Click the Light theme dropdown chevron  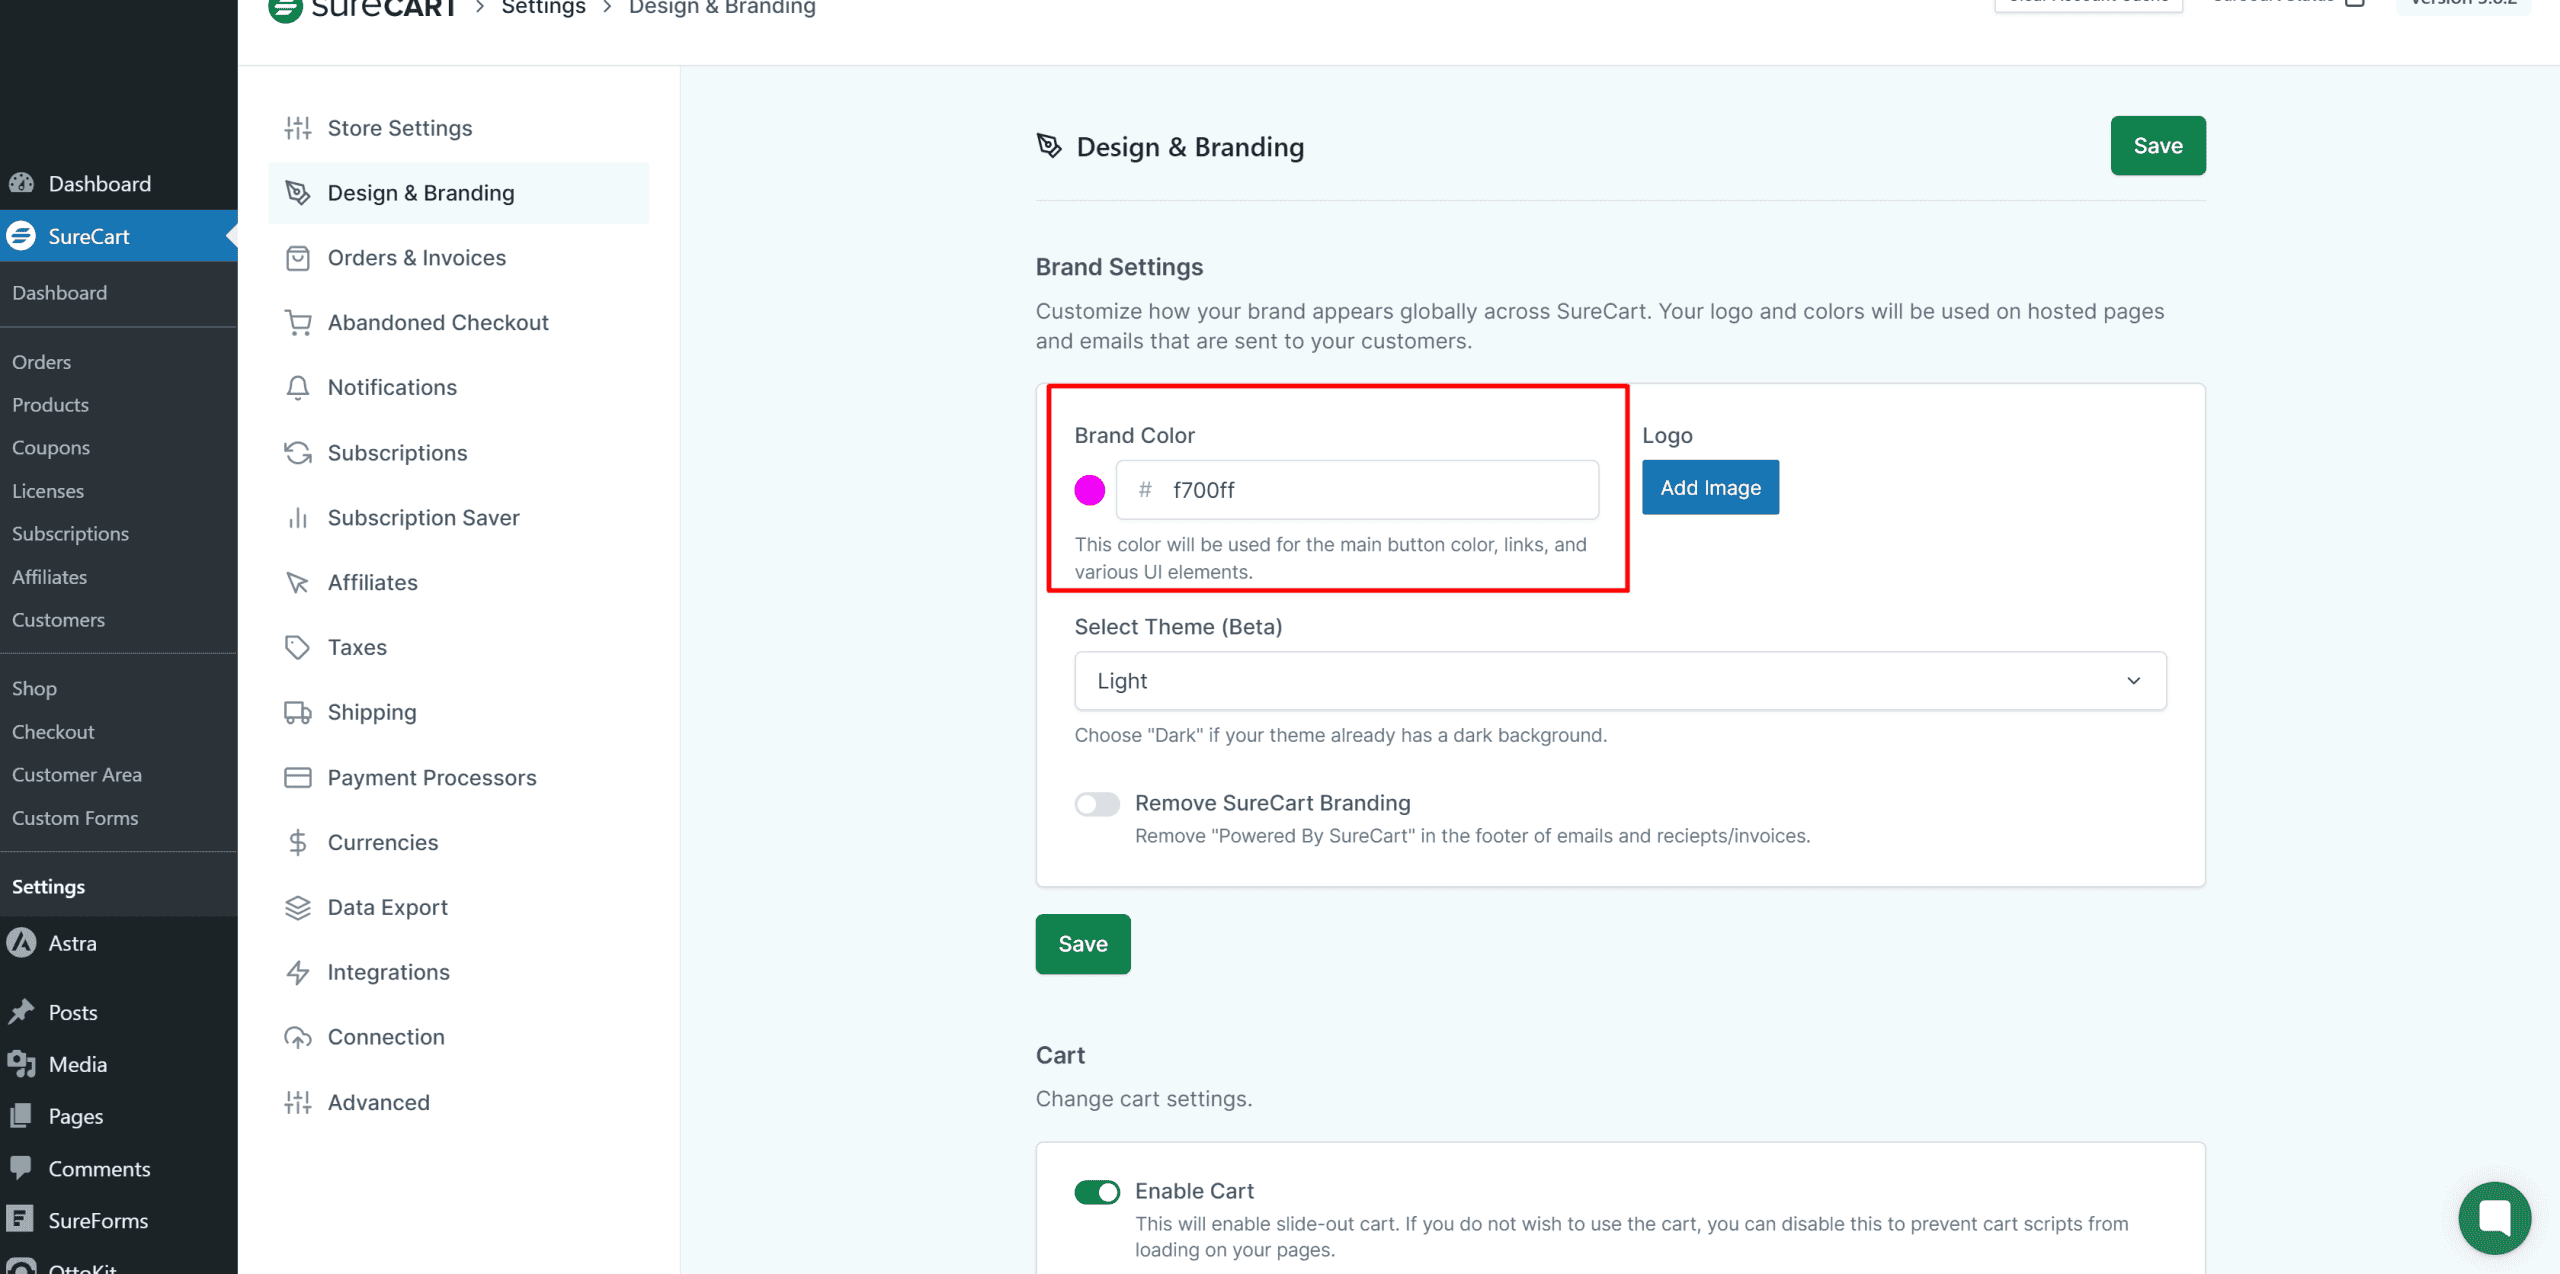2133,681
